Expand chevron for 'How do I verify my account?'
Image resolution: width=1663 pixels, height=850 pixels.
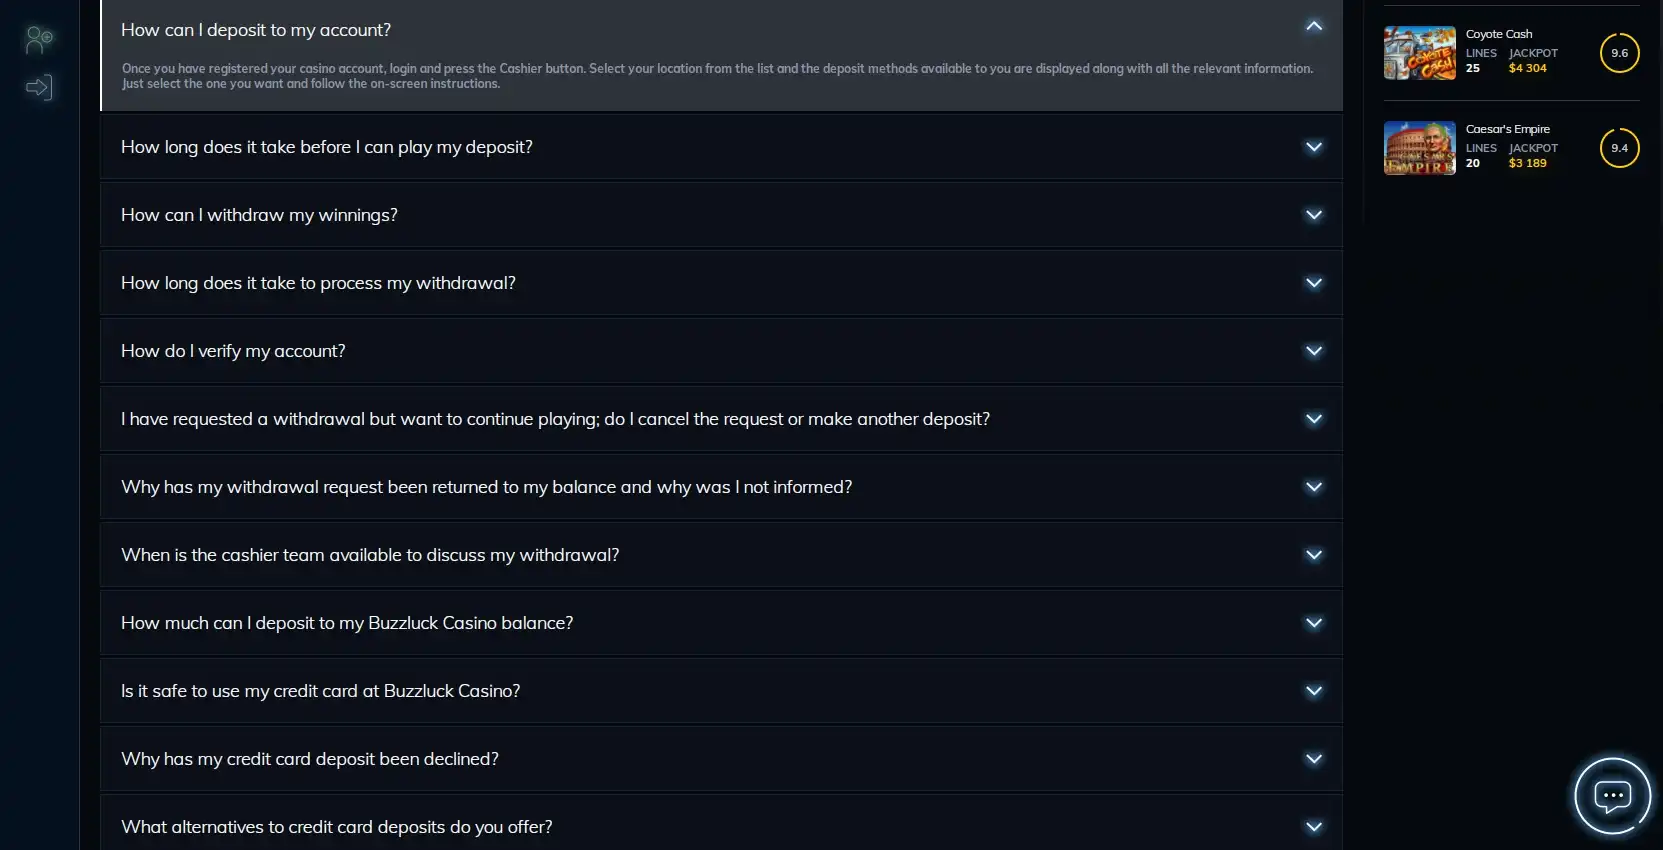tap(1314, 351)
